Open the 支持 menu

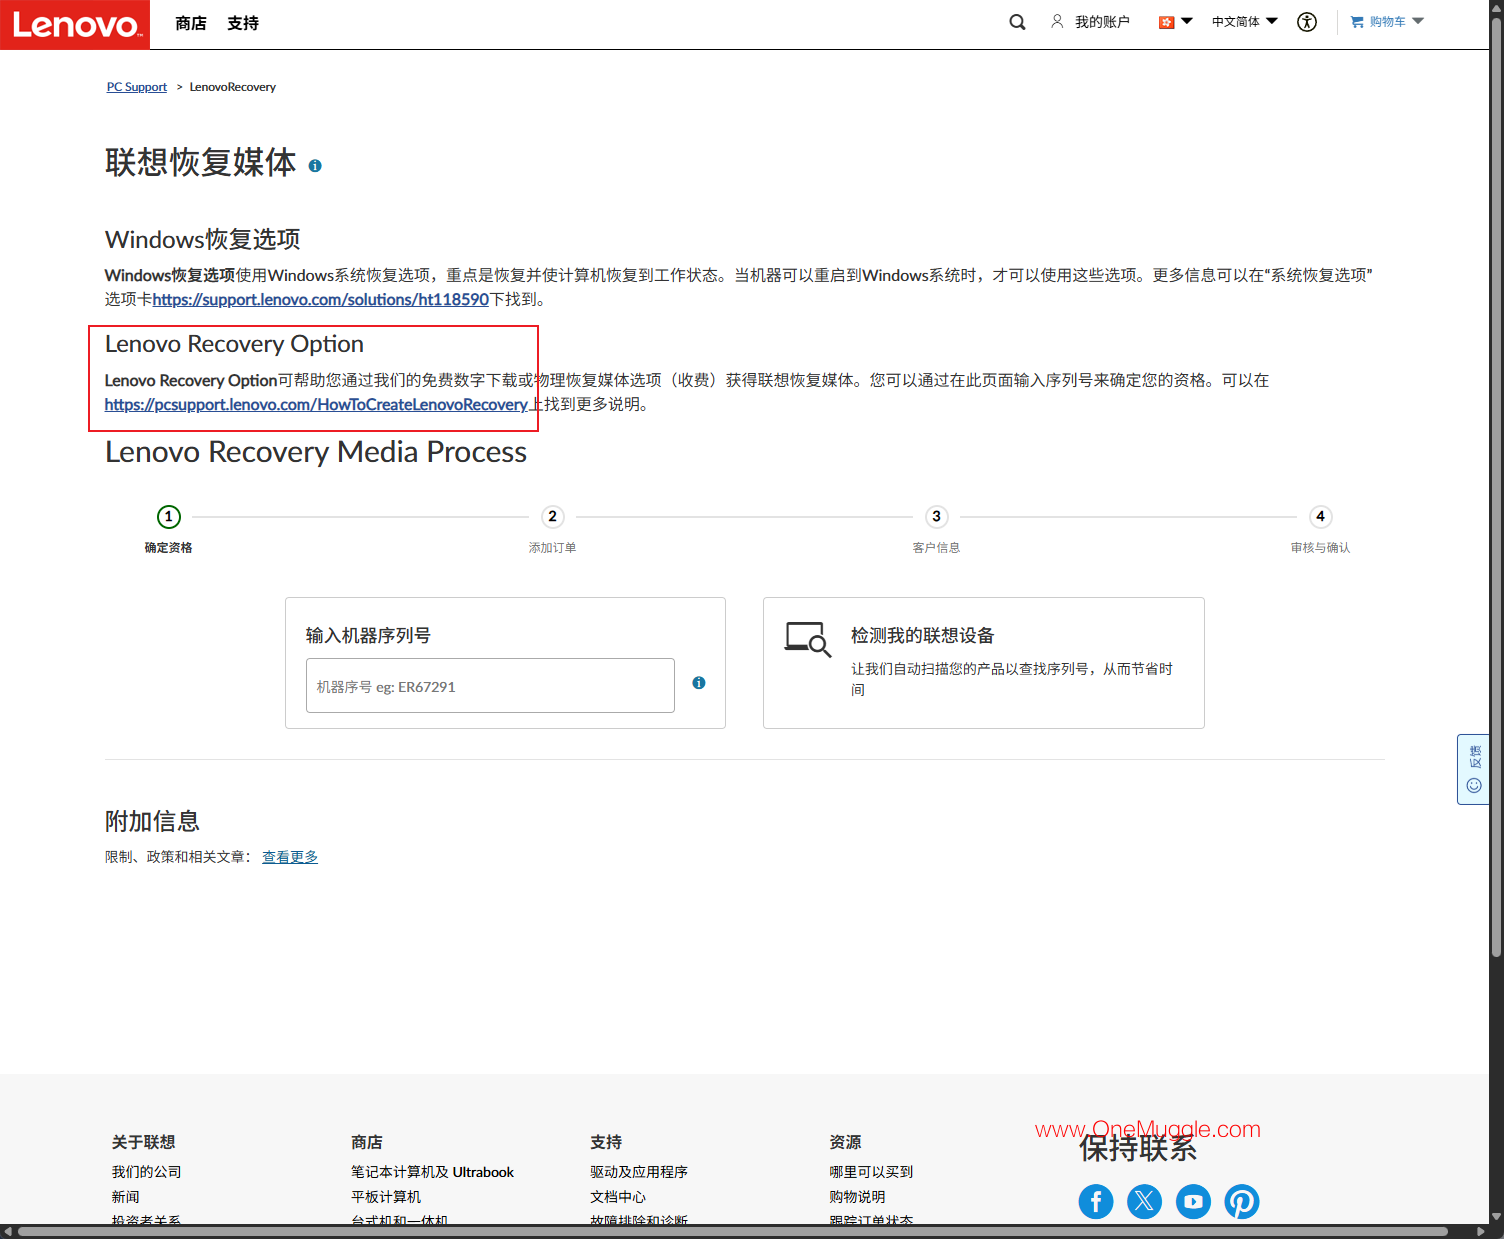click(x=243, y=23)
